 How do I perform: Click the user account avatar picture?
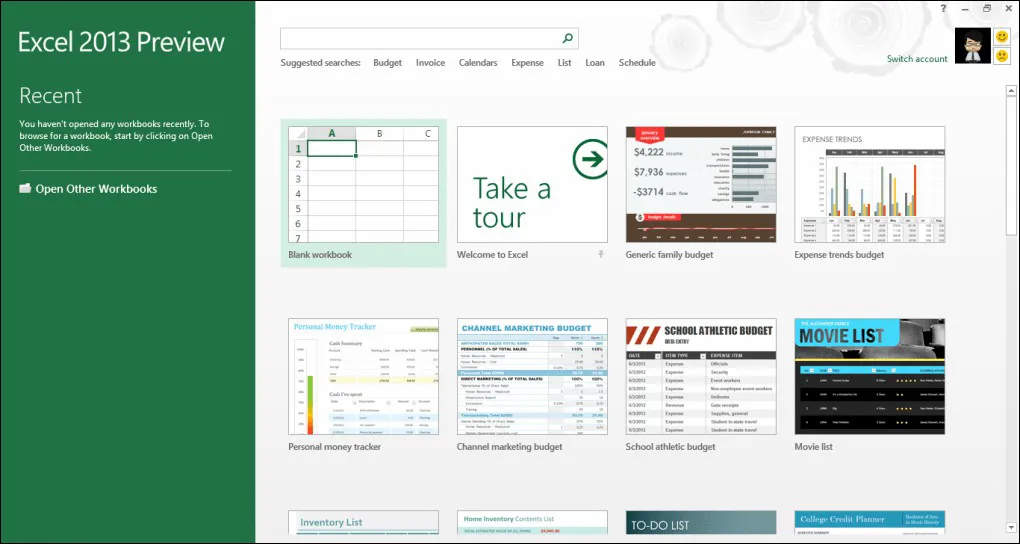pyautogui.click(x=972, y=46)
